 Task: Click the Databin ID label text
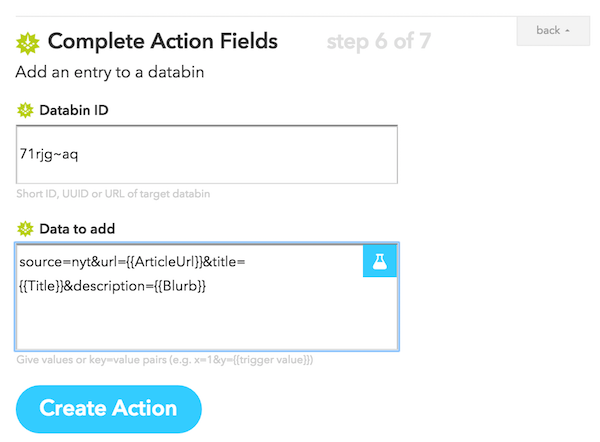[x=74, y=110]
